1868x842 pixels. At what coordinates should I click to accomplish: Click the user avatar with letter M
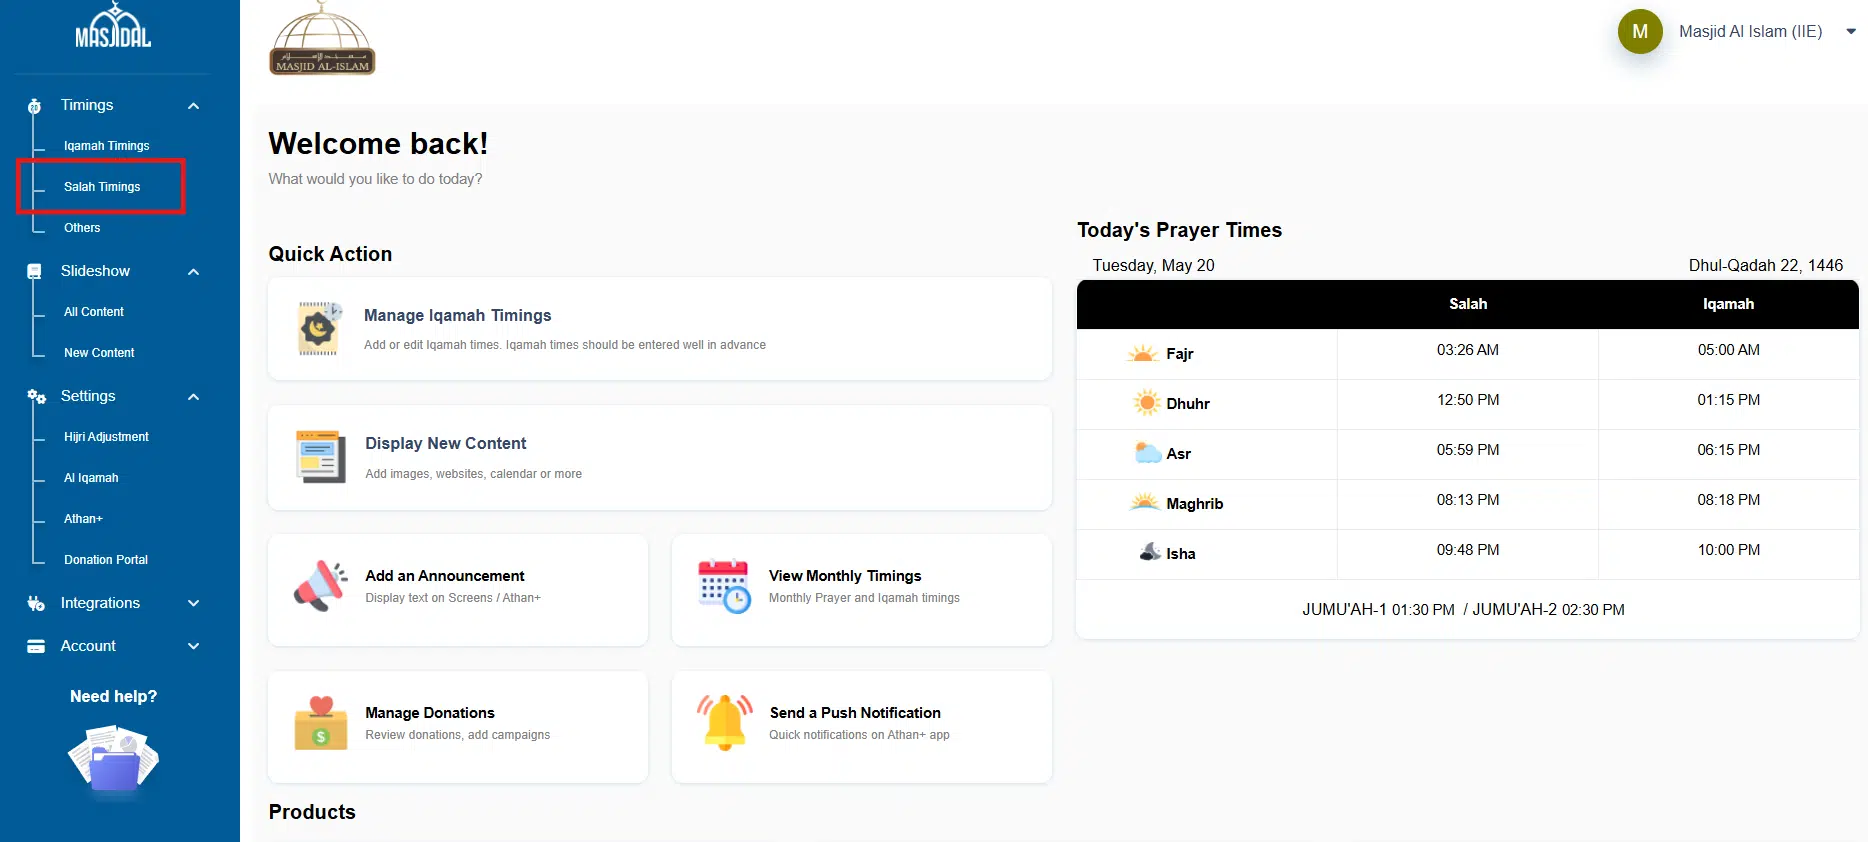1639,32
